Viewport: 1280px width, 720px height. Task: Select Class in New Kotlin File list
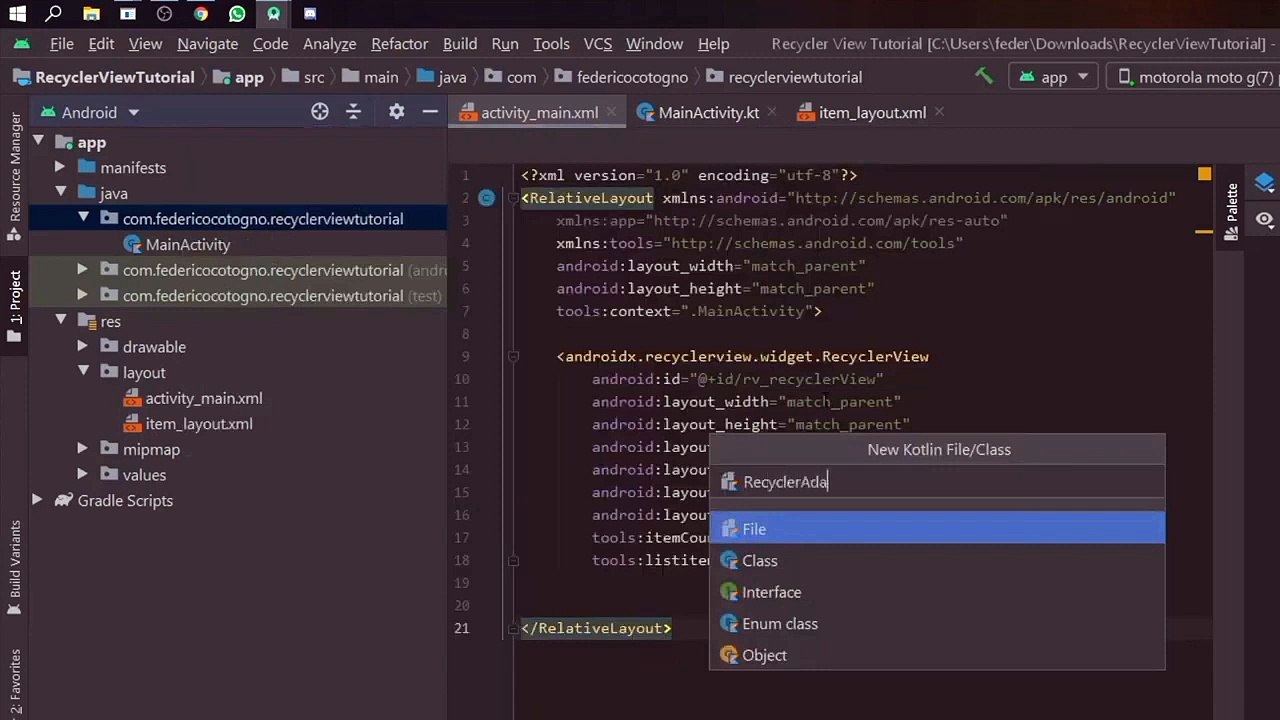tap(759, 561)
